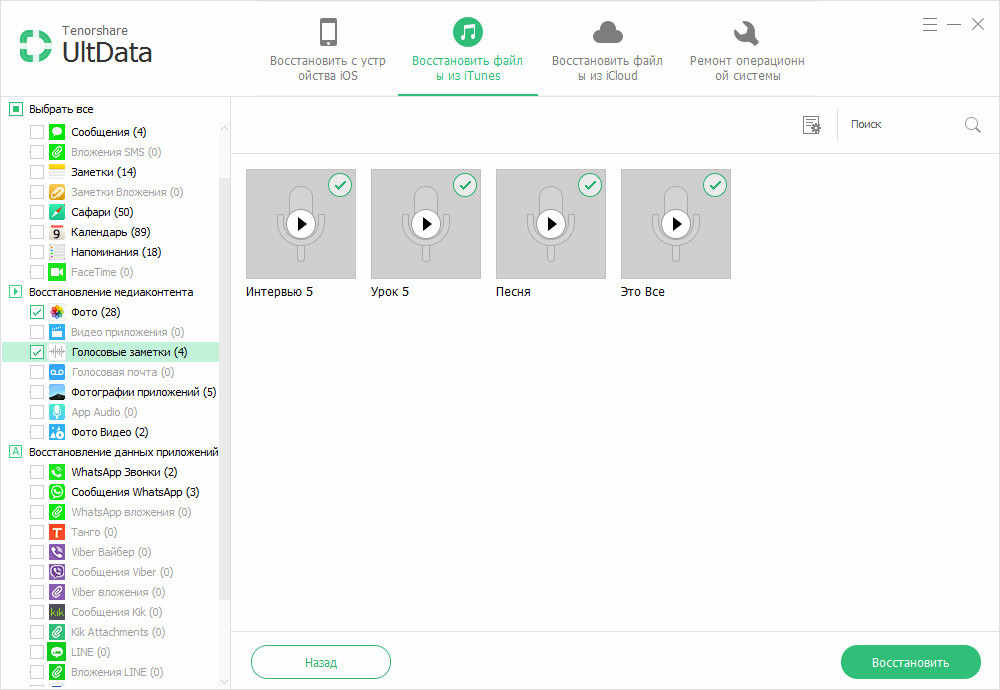Click the Kik messages icon
Screen dimensions: 1000x690
(57, 612)
